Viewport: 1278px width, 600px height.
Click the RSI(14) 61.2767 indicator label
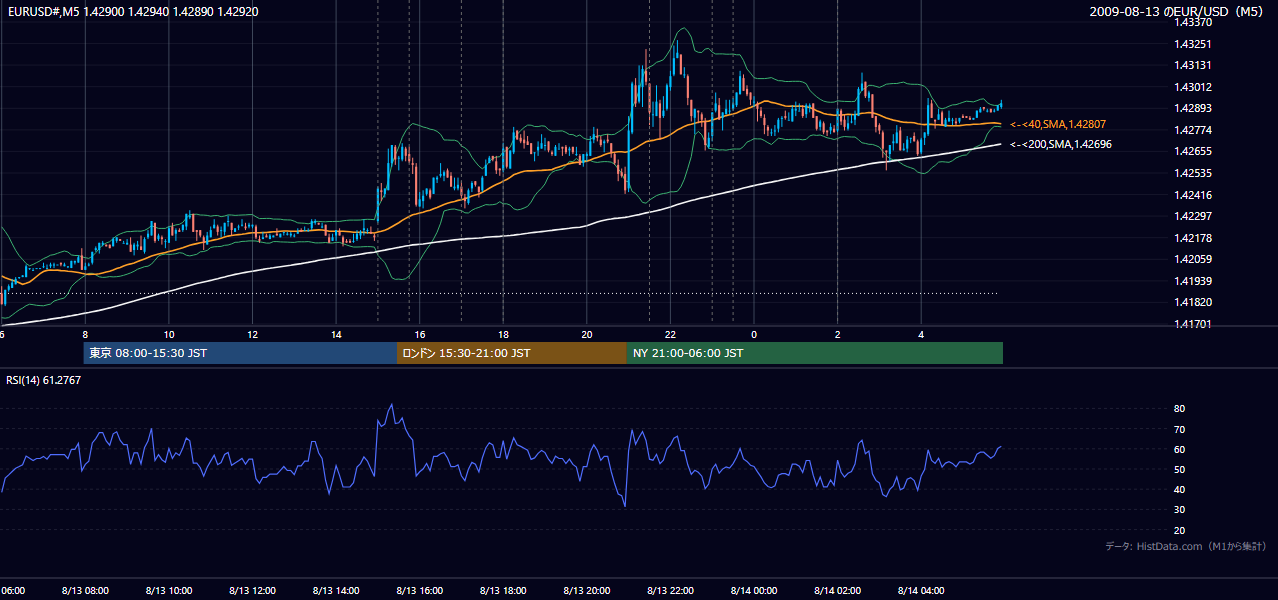(44, 380)
